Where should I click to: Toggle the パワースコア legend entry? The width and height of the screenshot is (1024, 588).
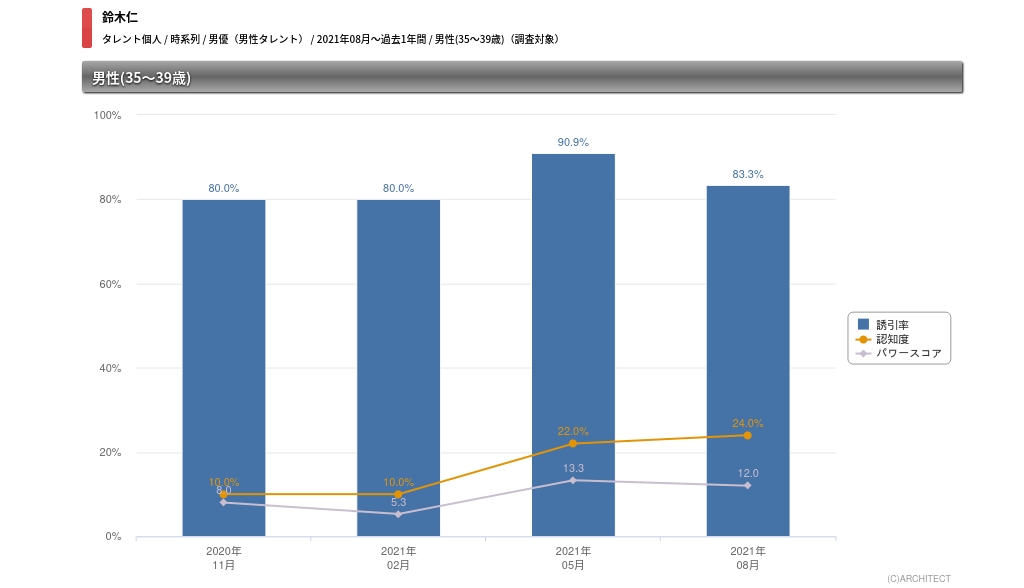coord(907,353)
